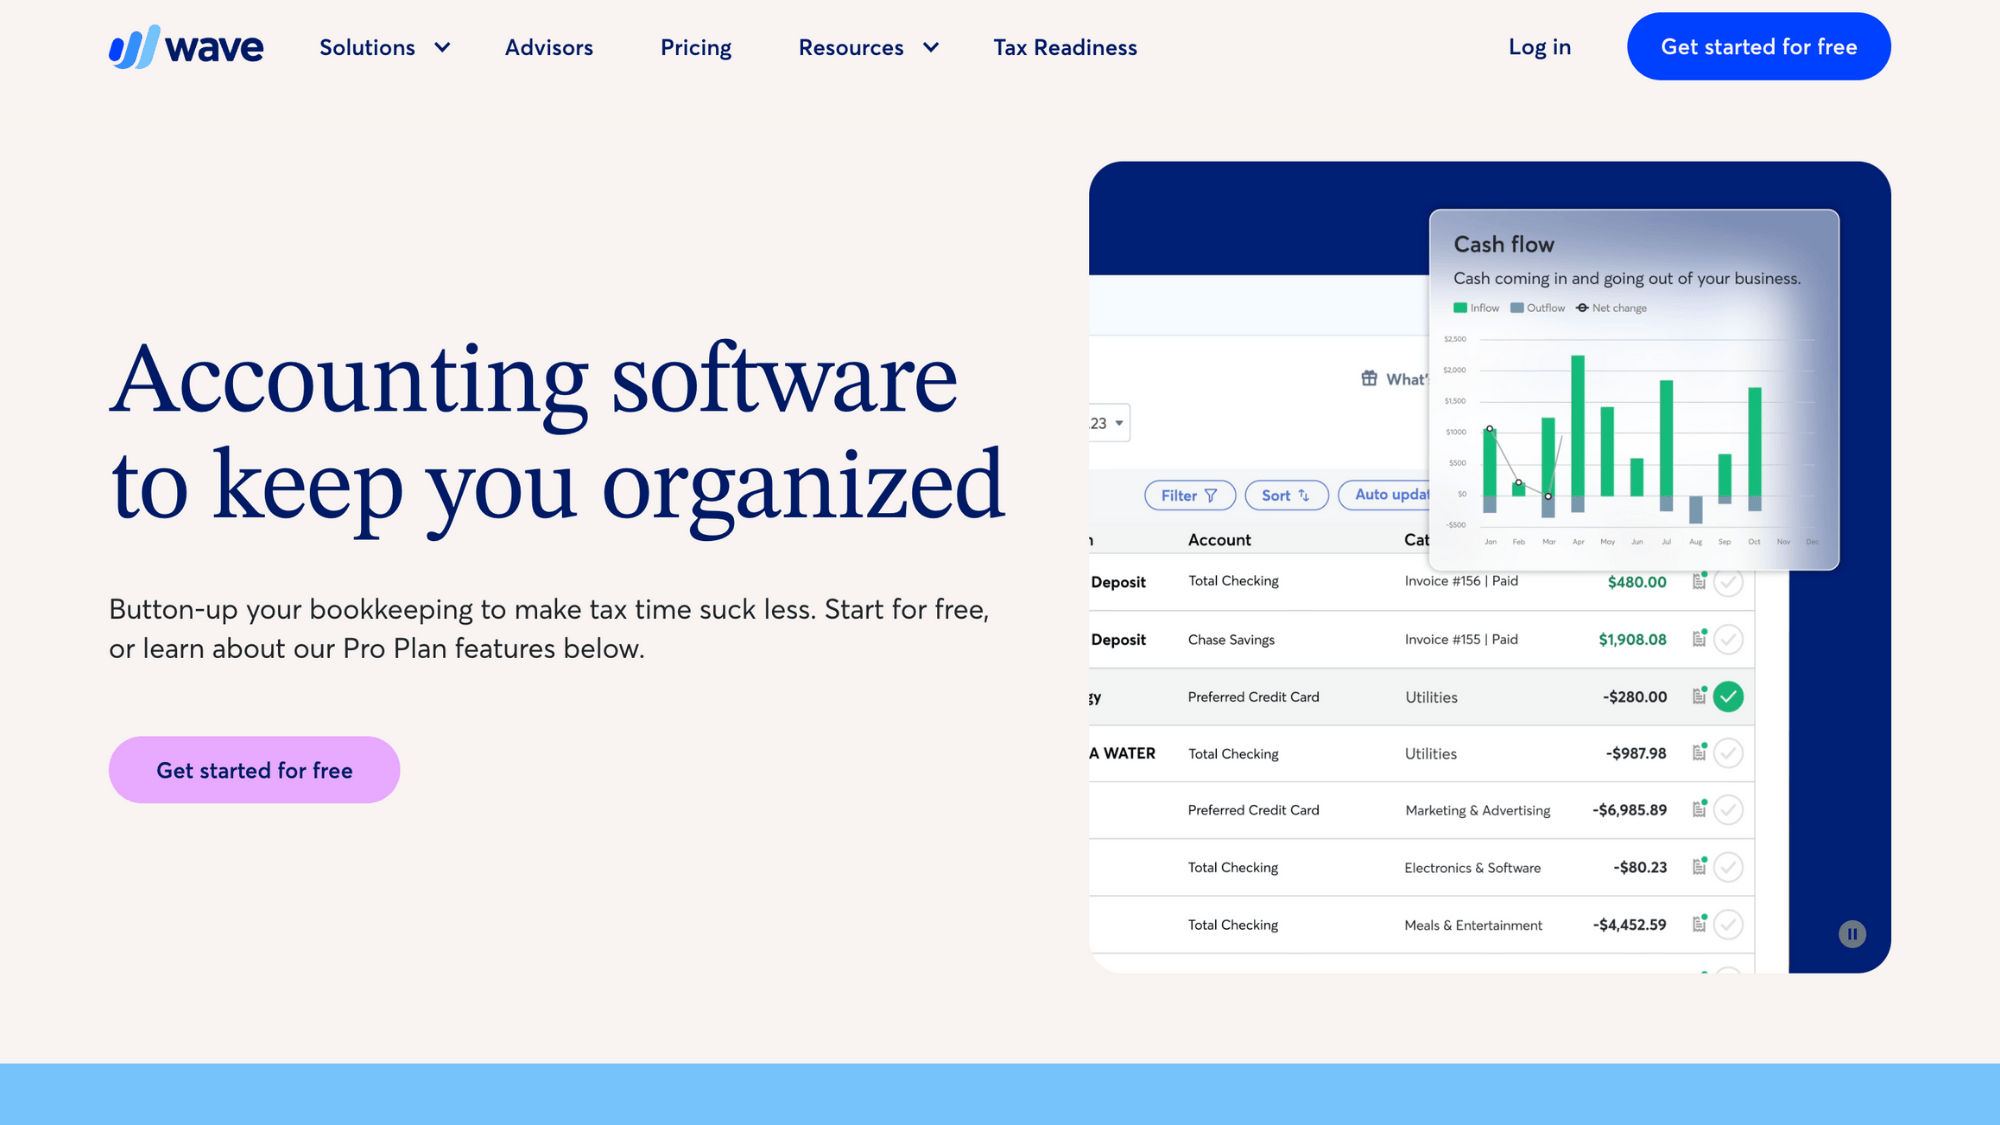Click the pause icon on the demo animation
Screen dimensions: 2000x1125
(x=1852, y=933)
